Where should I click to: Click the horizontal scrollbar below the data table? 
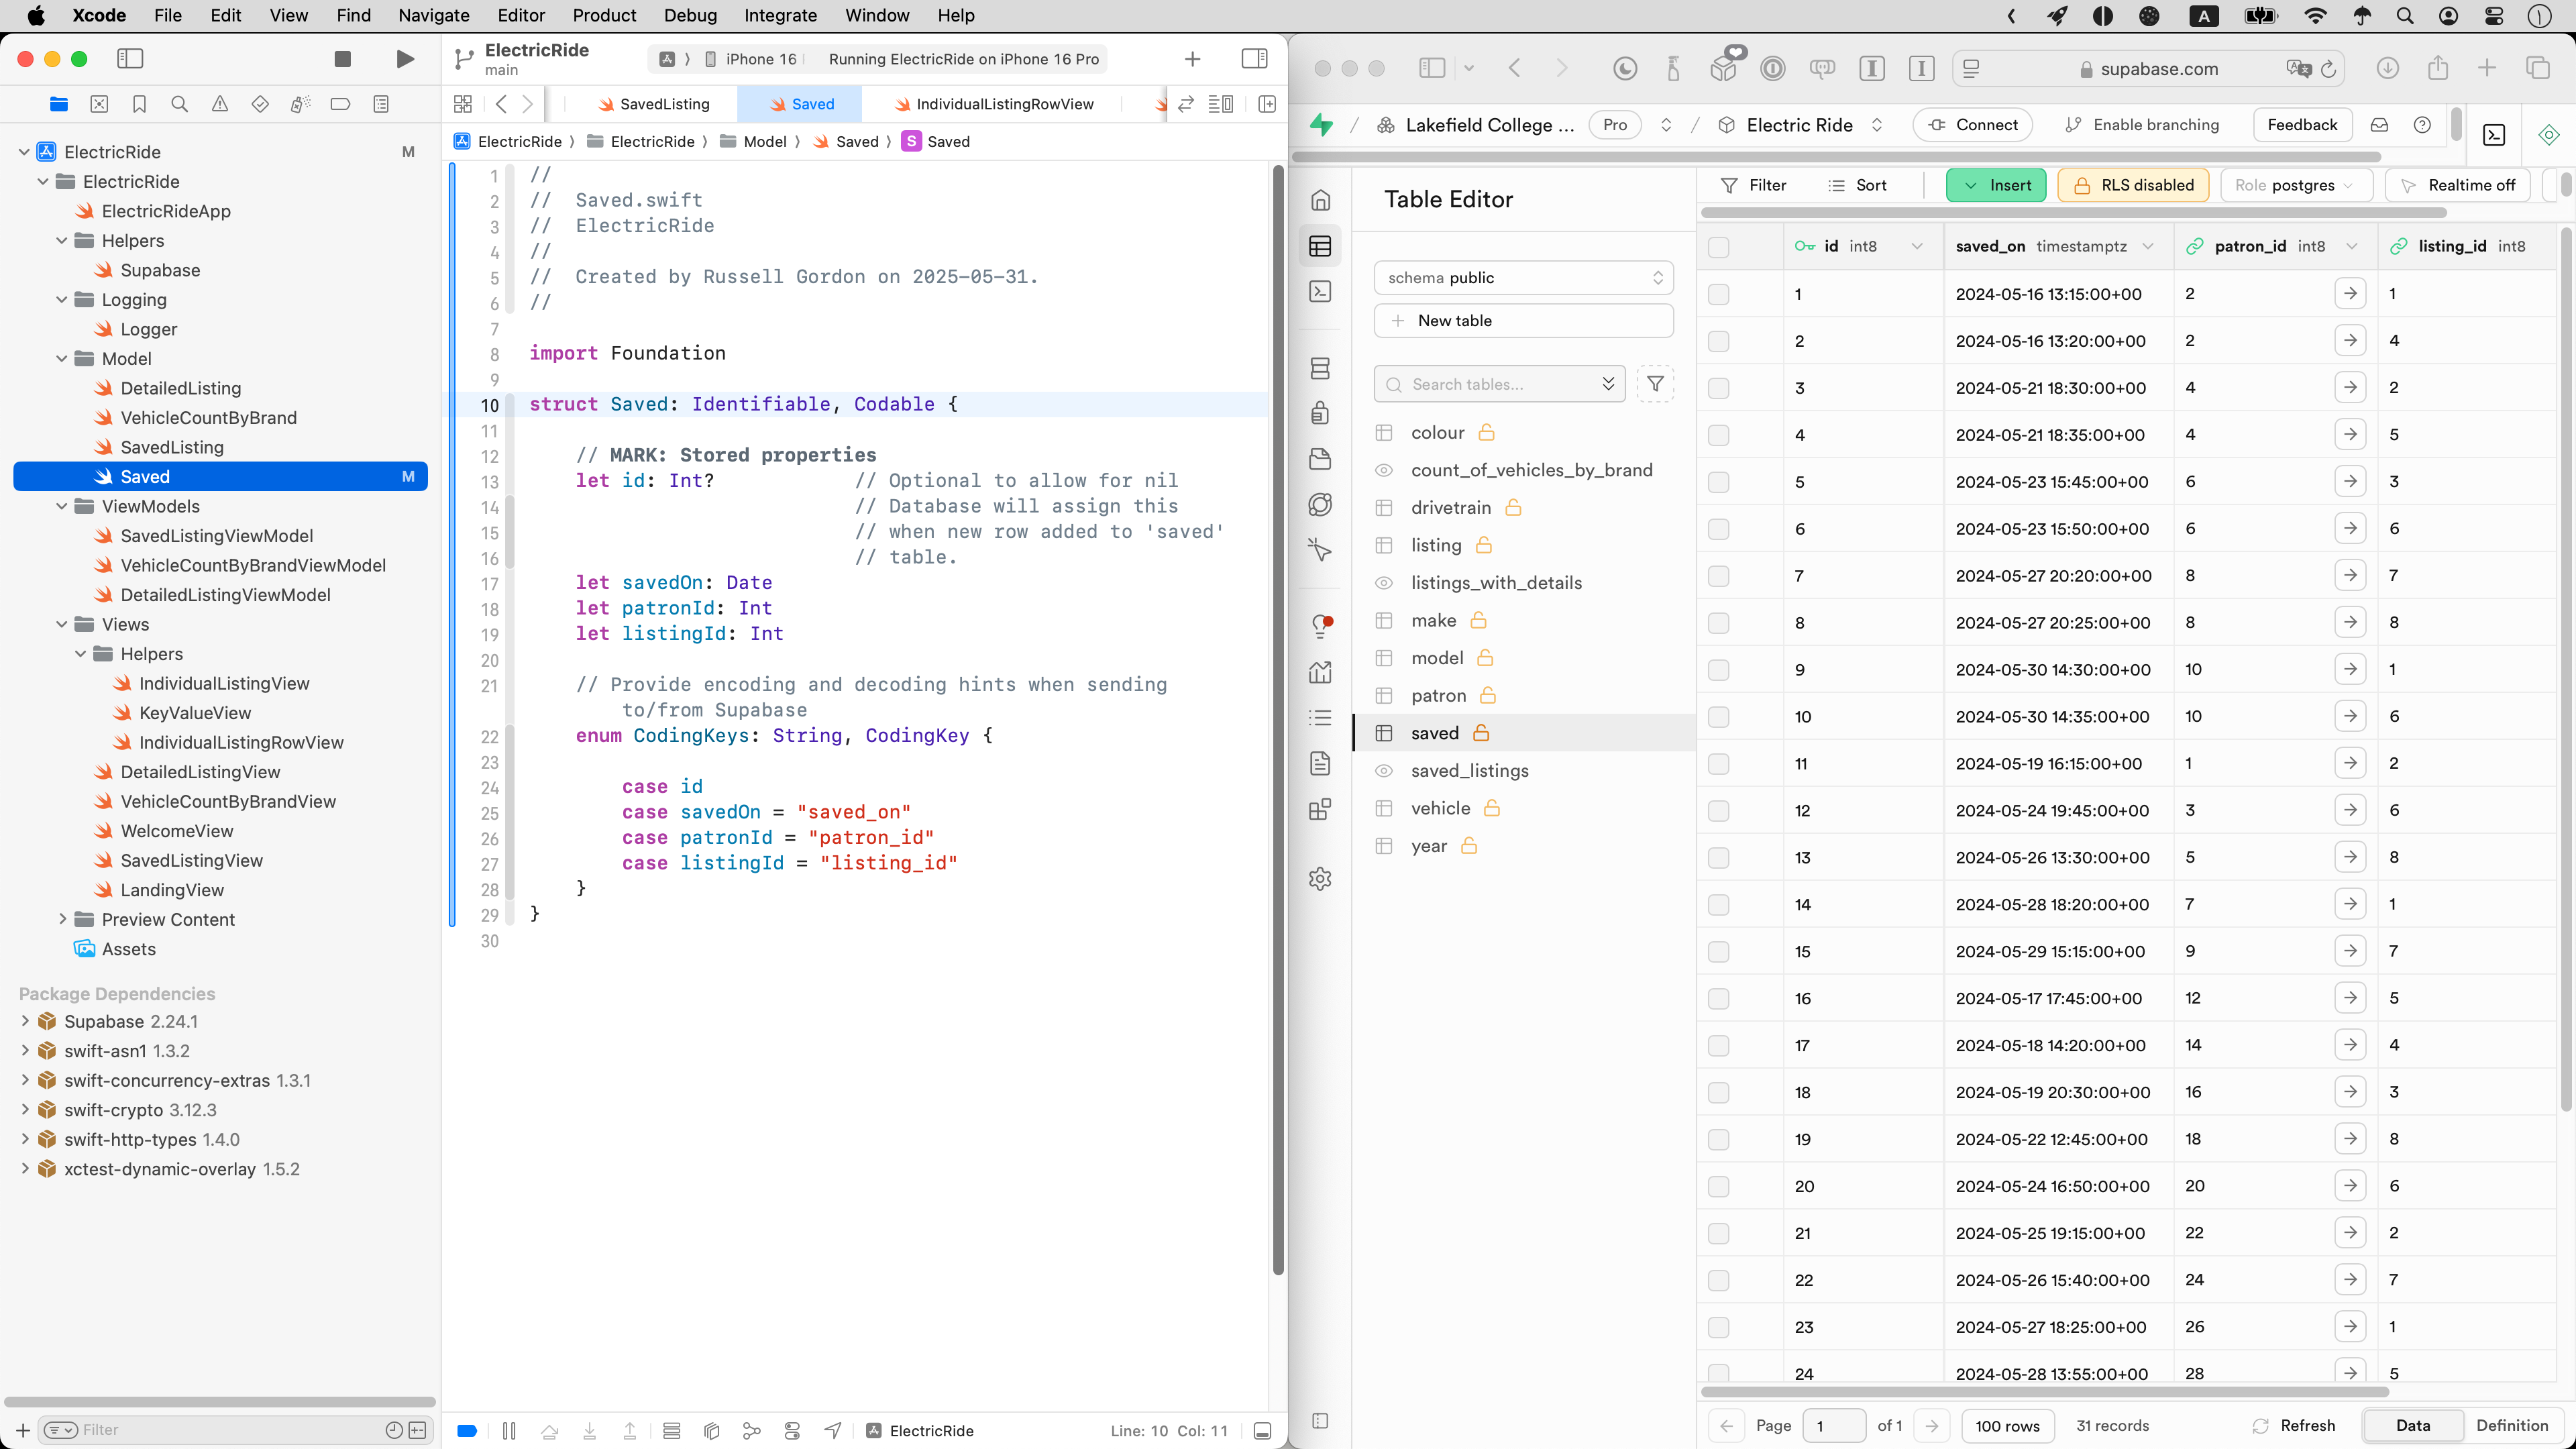2044,1391
